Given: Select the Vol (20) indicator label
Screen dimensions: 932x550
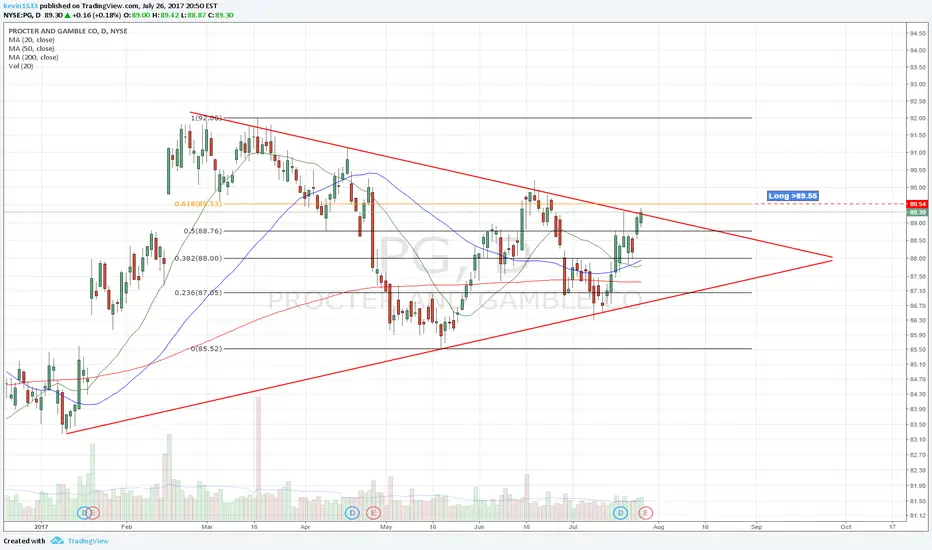Looking at the screenshot, I should (x=21, y=66).
